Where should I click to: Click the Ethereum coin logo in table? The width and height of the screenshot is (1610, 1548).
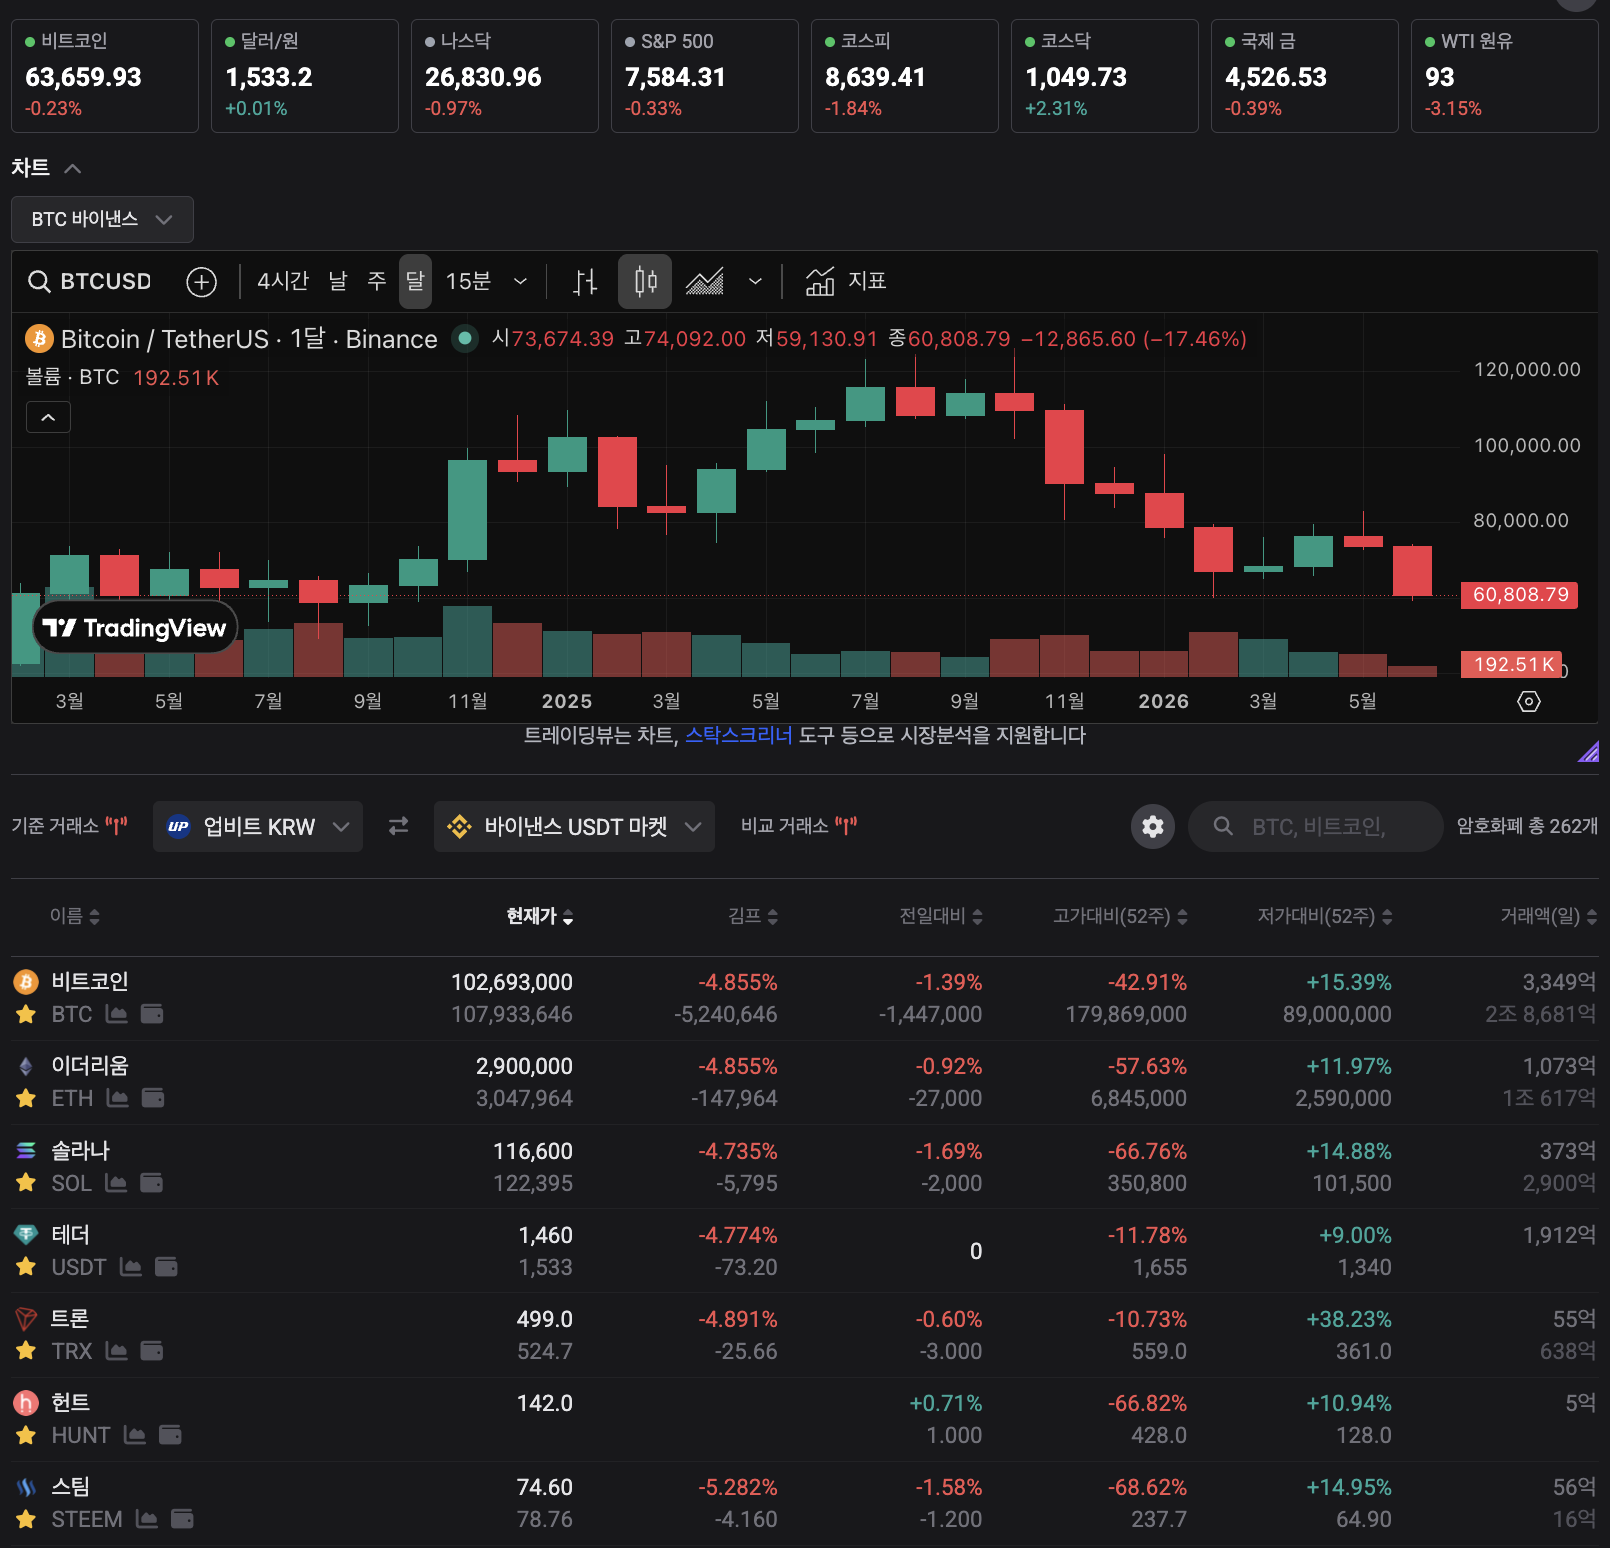(x=26, y=1066)
